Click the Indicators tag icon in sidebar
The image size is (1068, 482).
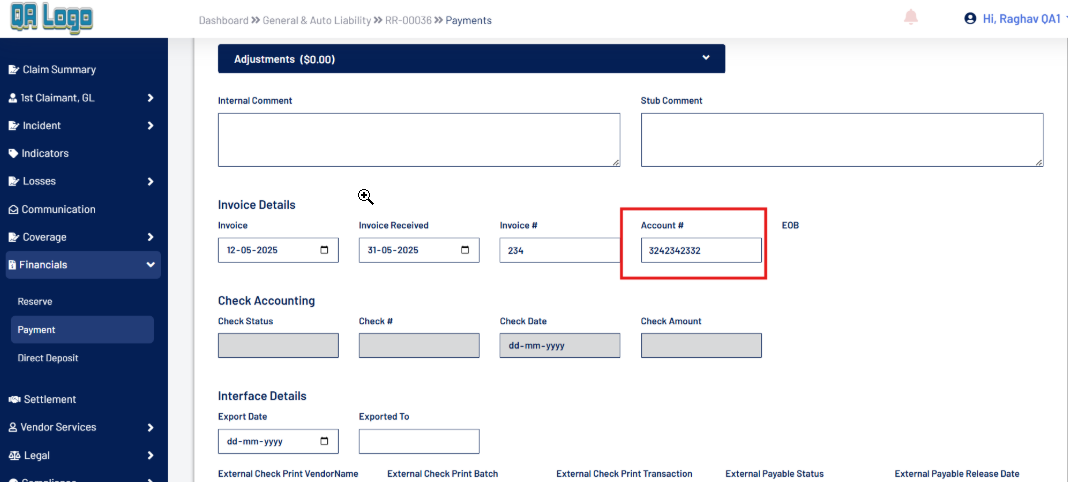[x=13, y=154]
